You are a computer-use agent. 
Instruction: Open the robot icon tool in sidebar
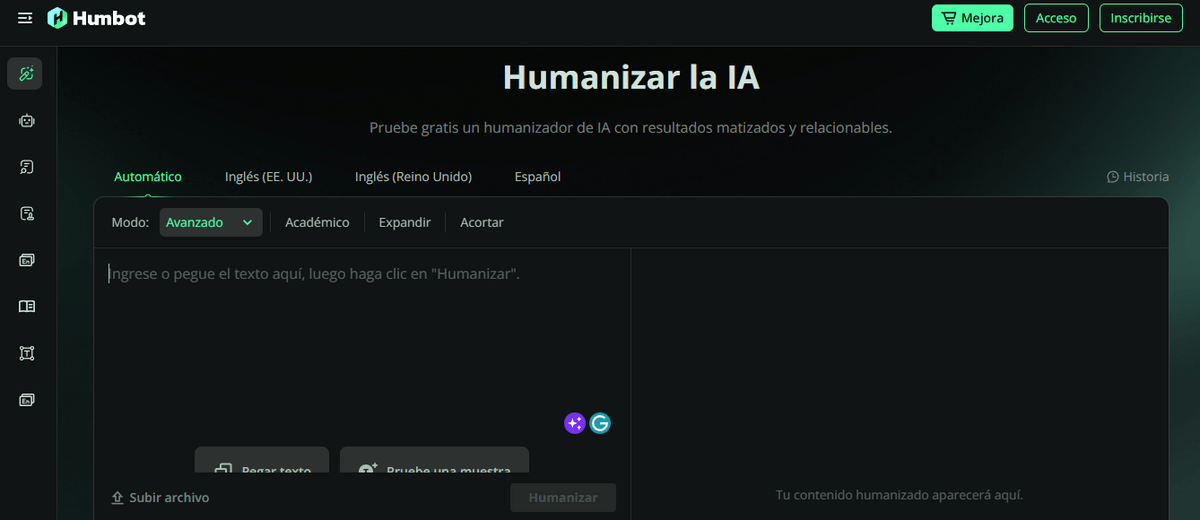pyautogui.click(x=26, y=121)
